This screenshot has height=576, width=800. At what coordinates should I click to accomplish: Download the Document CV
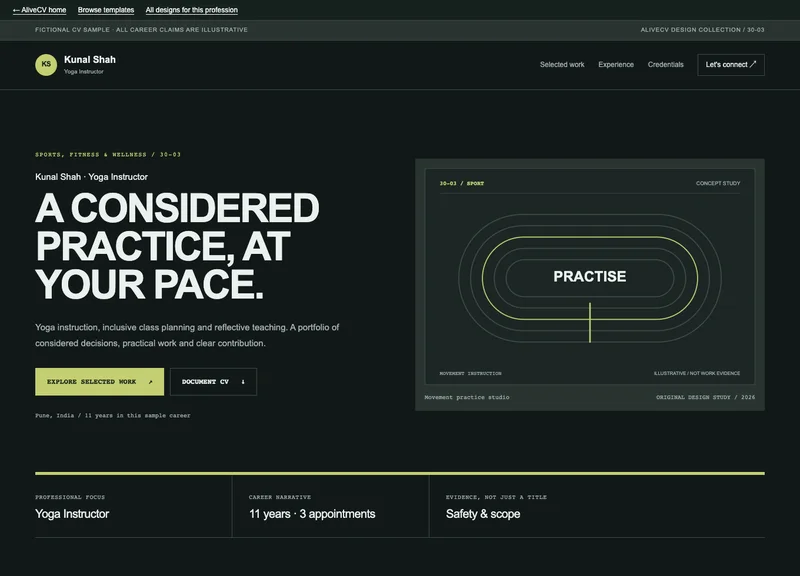(x=213, y=382)
